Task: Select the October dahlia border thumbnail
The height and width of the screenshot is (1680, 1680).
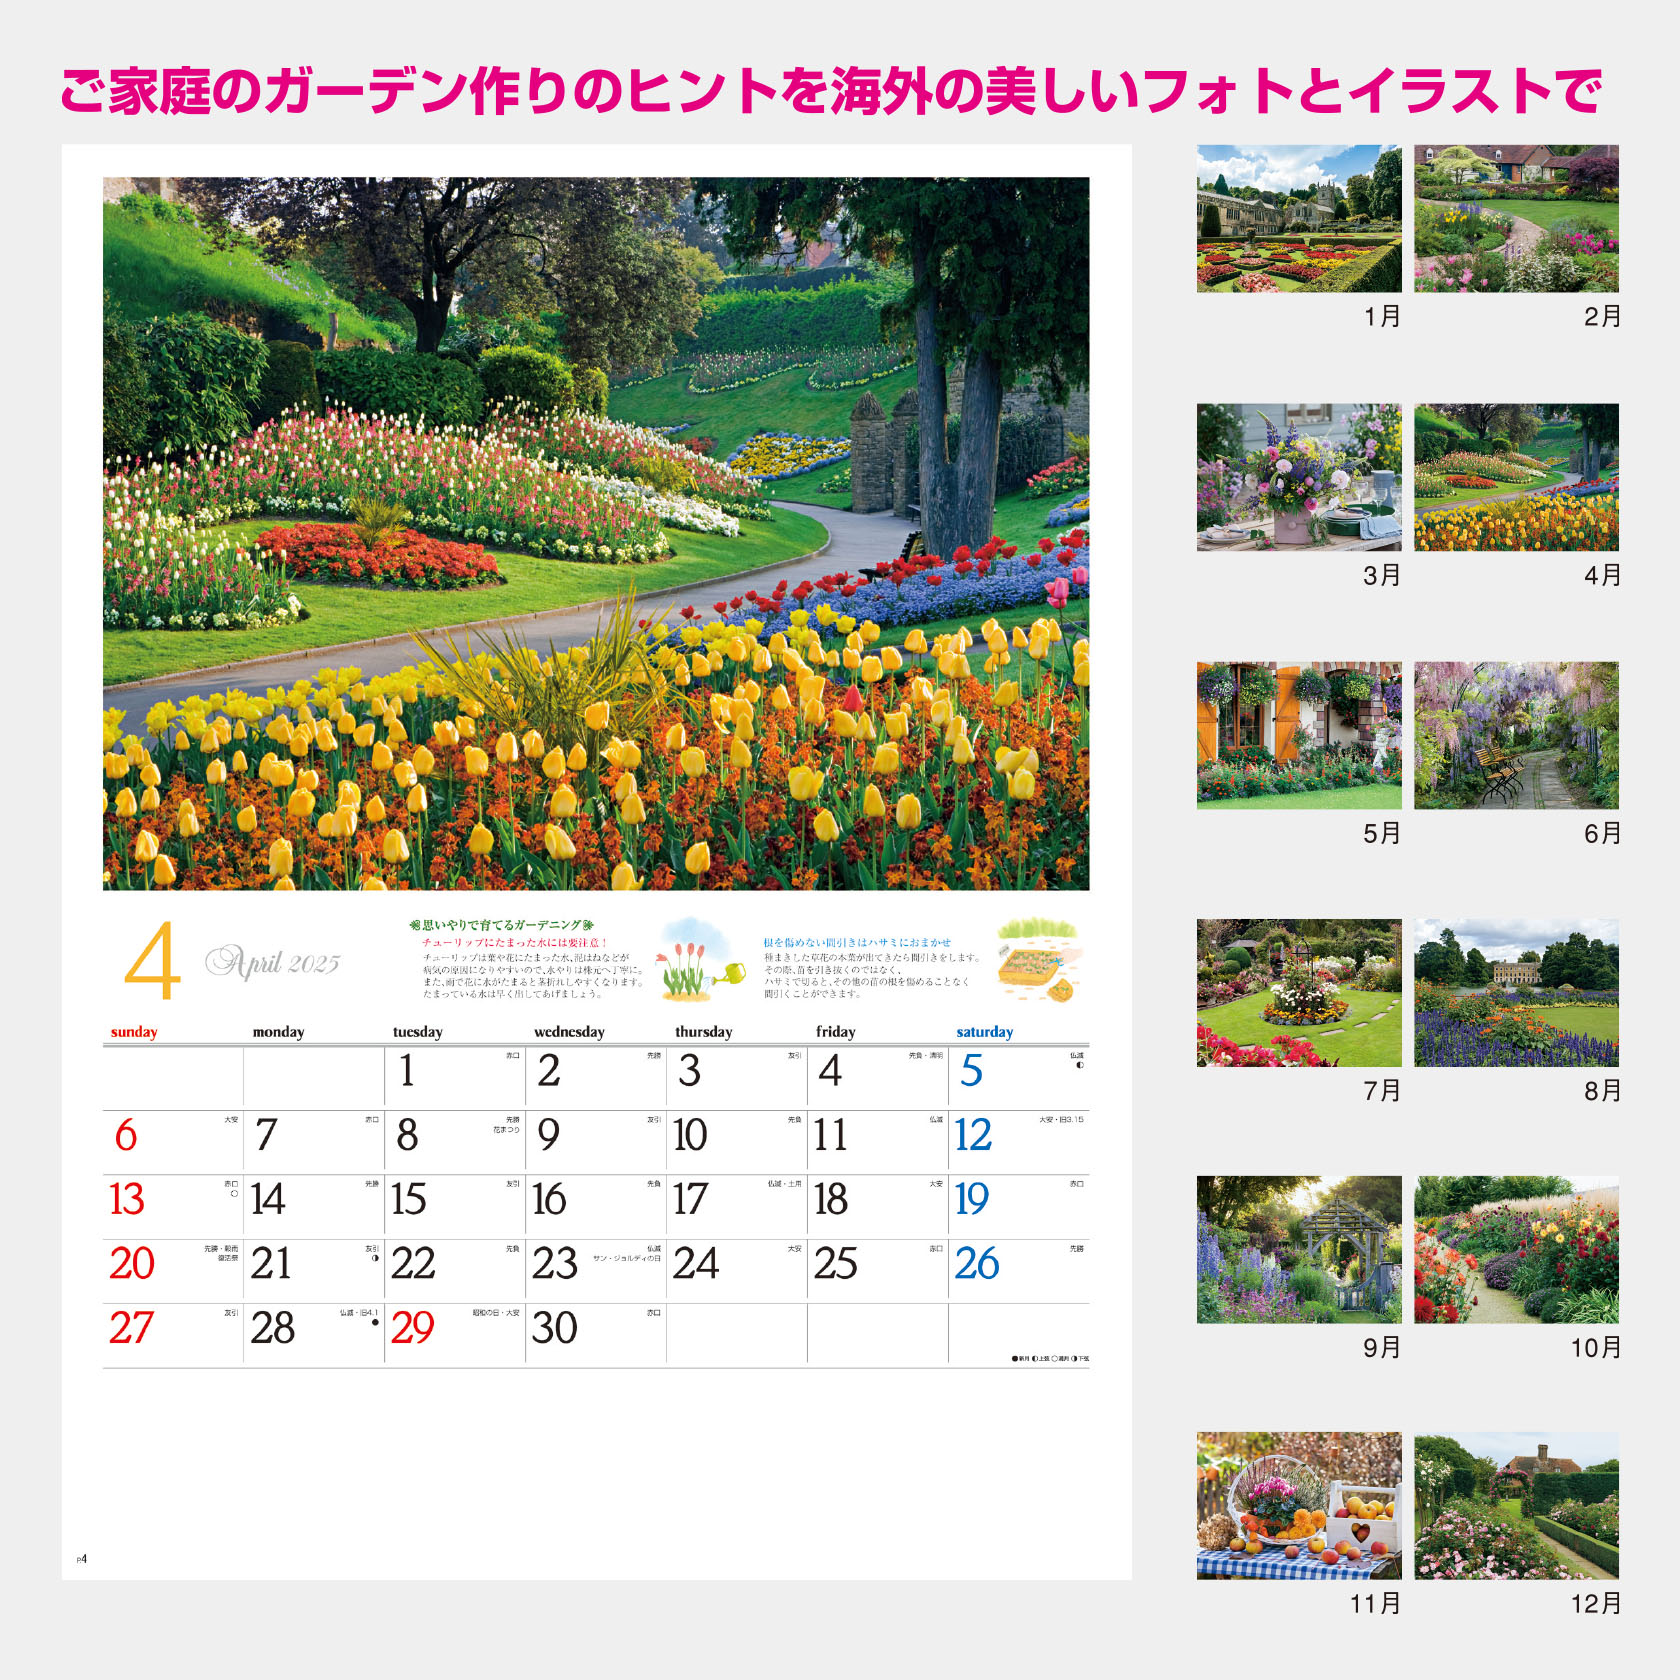Action: [x=1516, y=1250]
